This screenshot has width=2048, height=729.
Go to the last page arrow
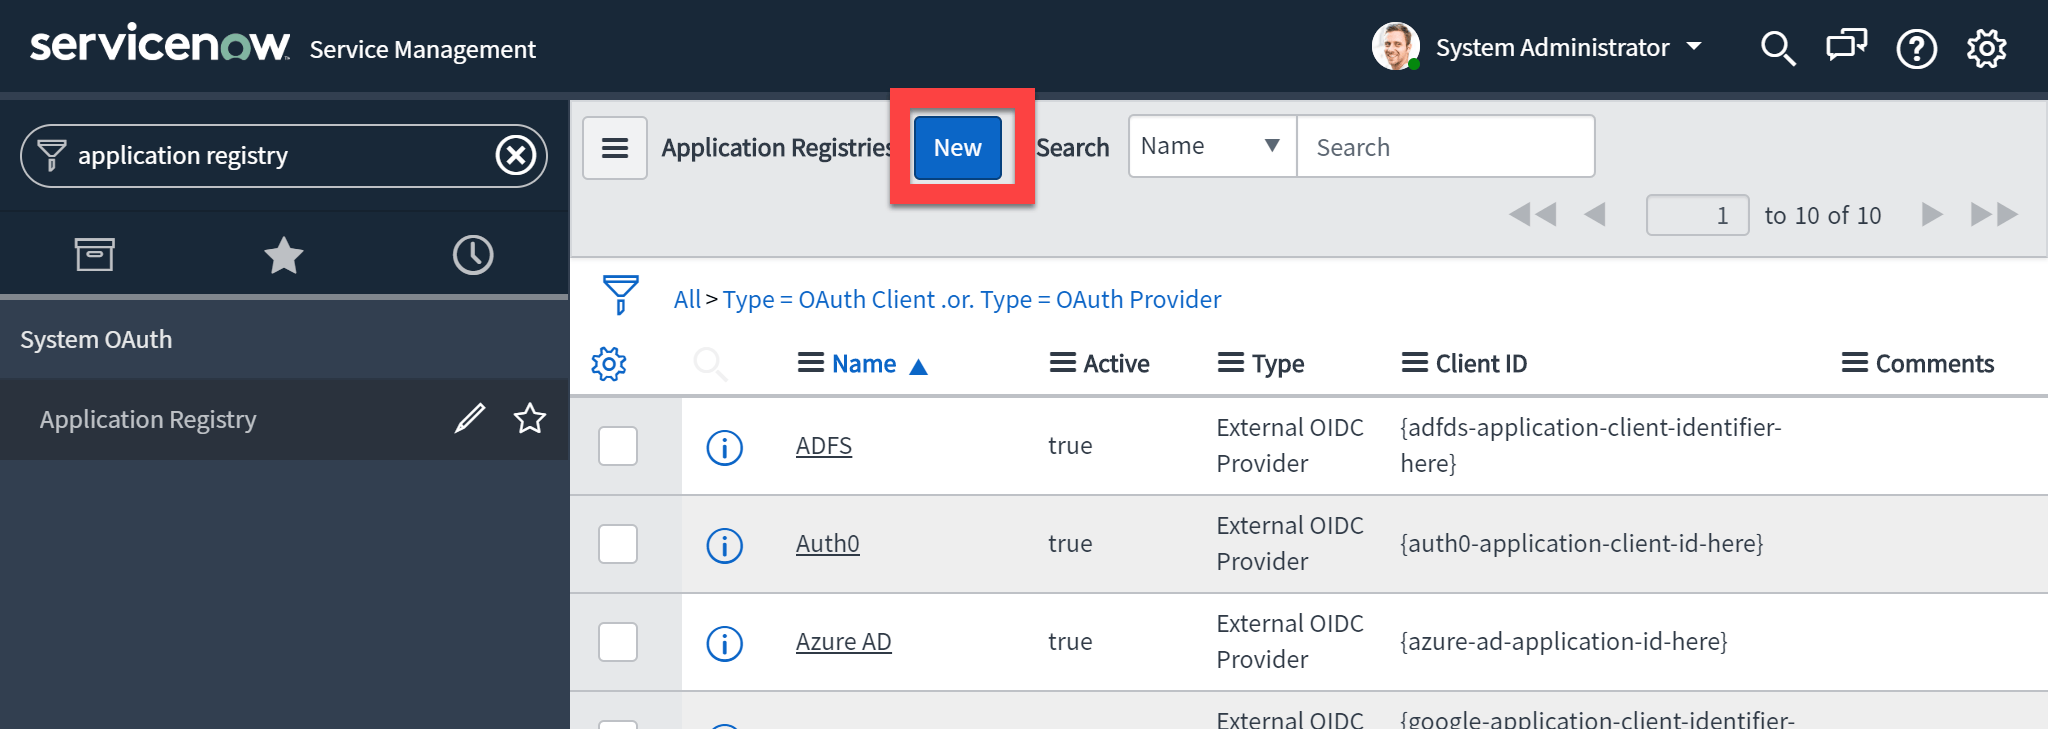pyautogui.click(x=1994, y=214)
